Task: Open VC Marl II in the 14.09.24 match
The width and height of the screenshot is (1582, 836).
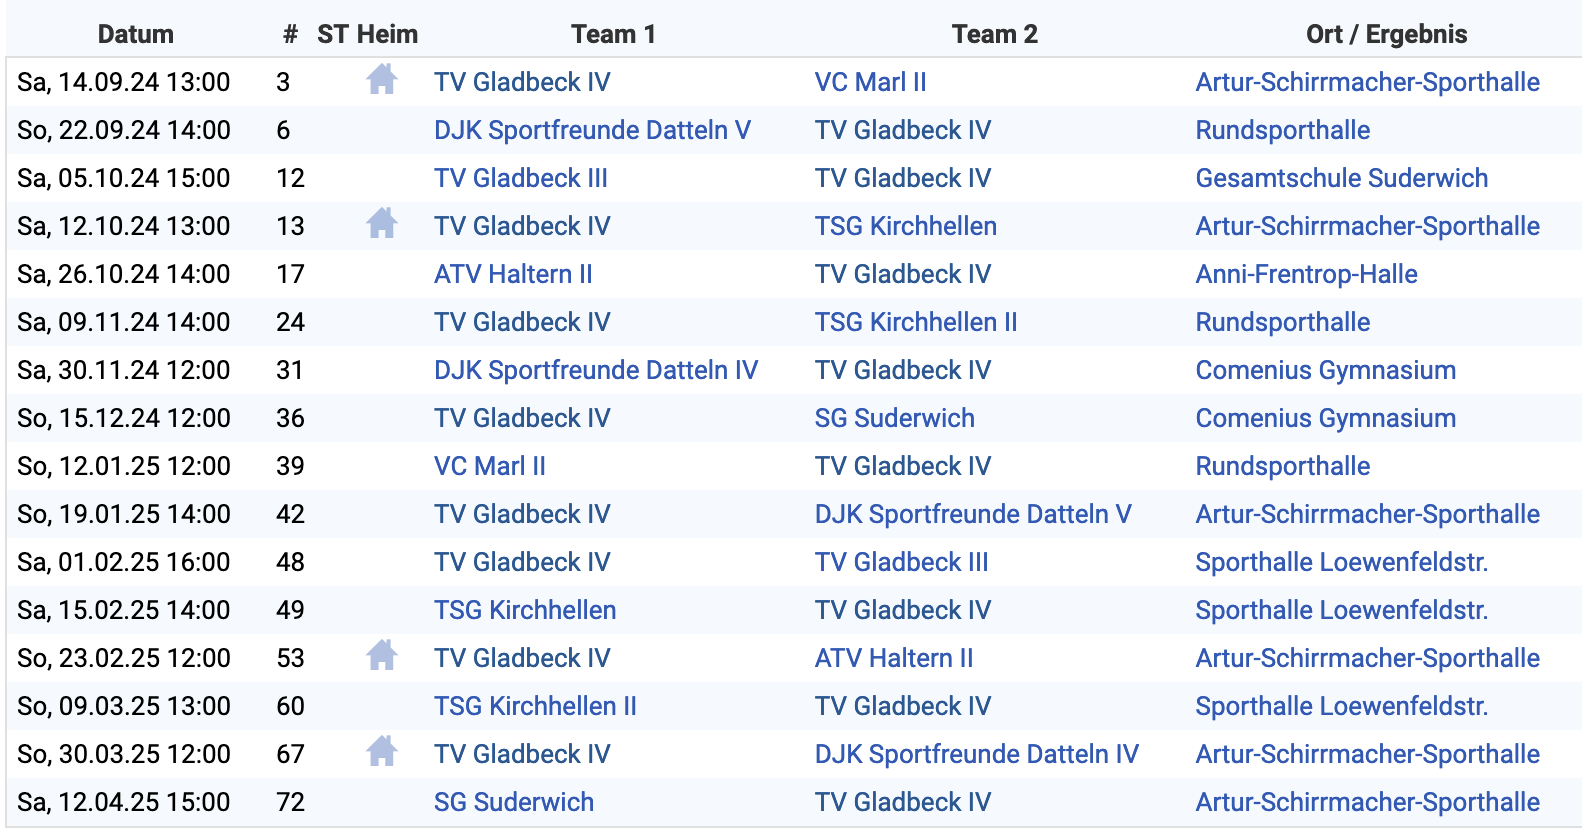Action: coord(870,82)
